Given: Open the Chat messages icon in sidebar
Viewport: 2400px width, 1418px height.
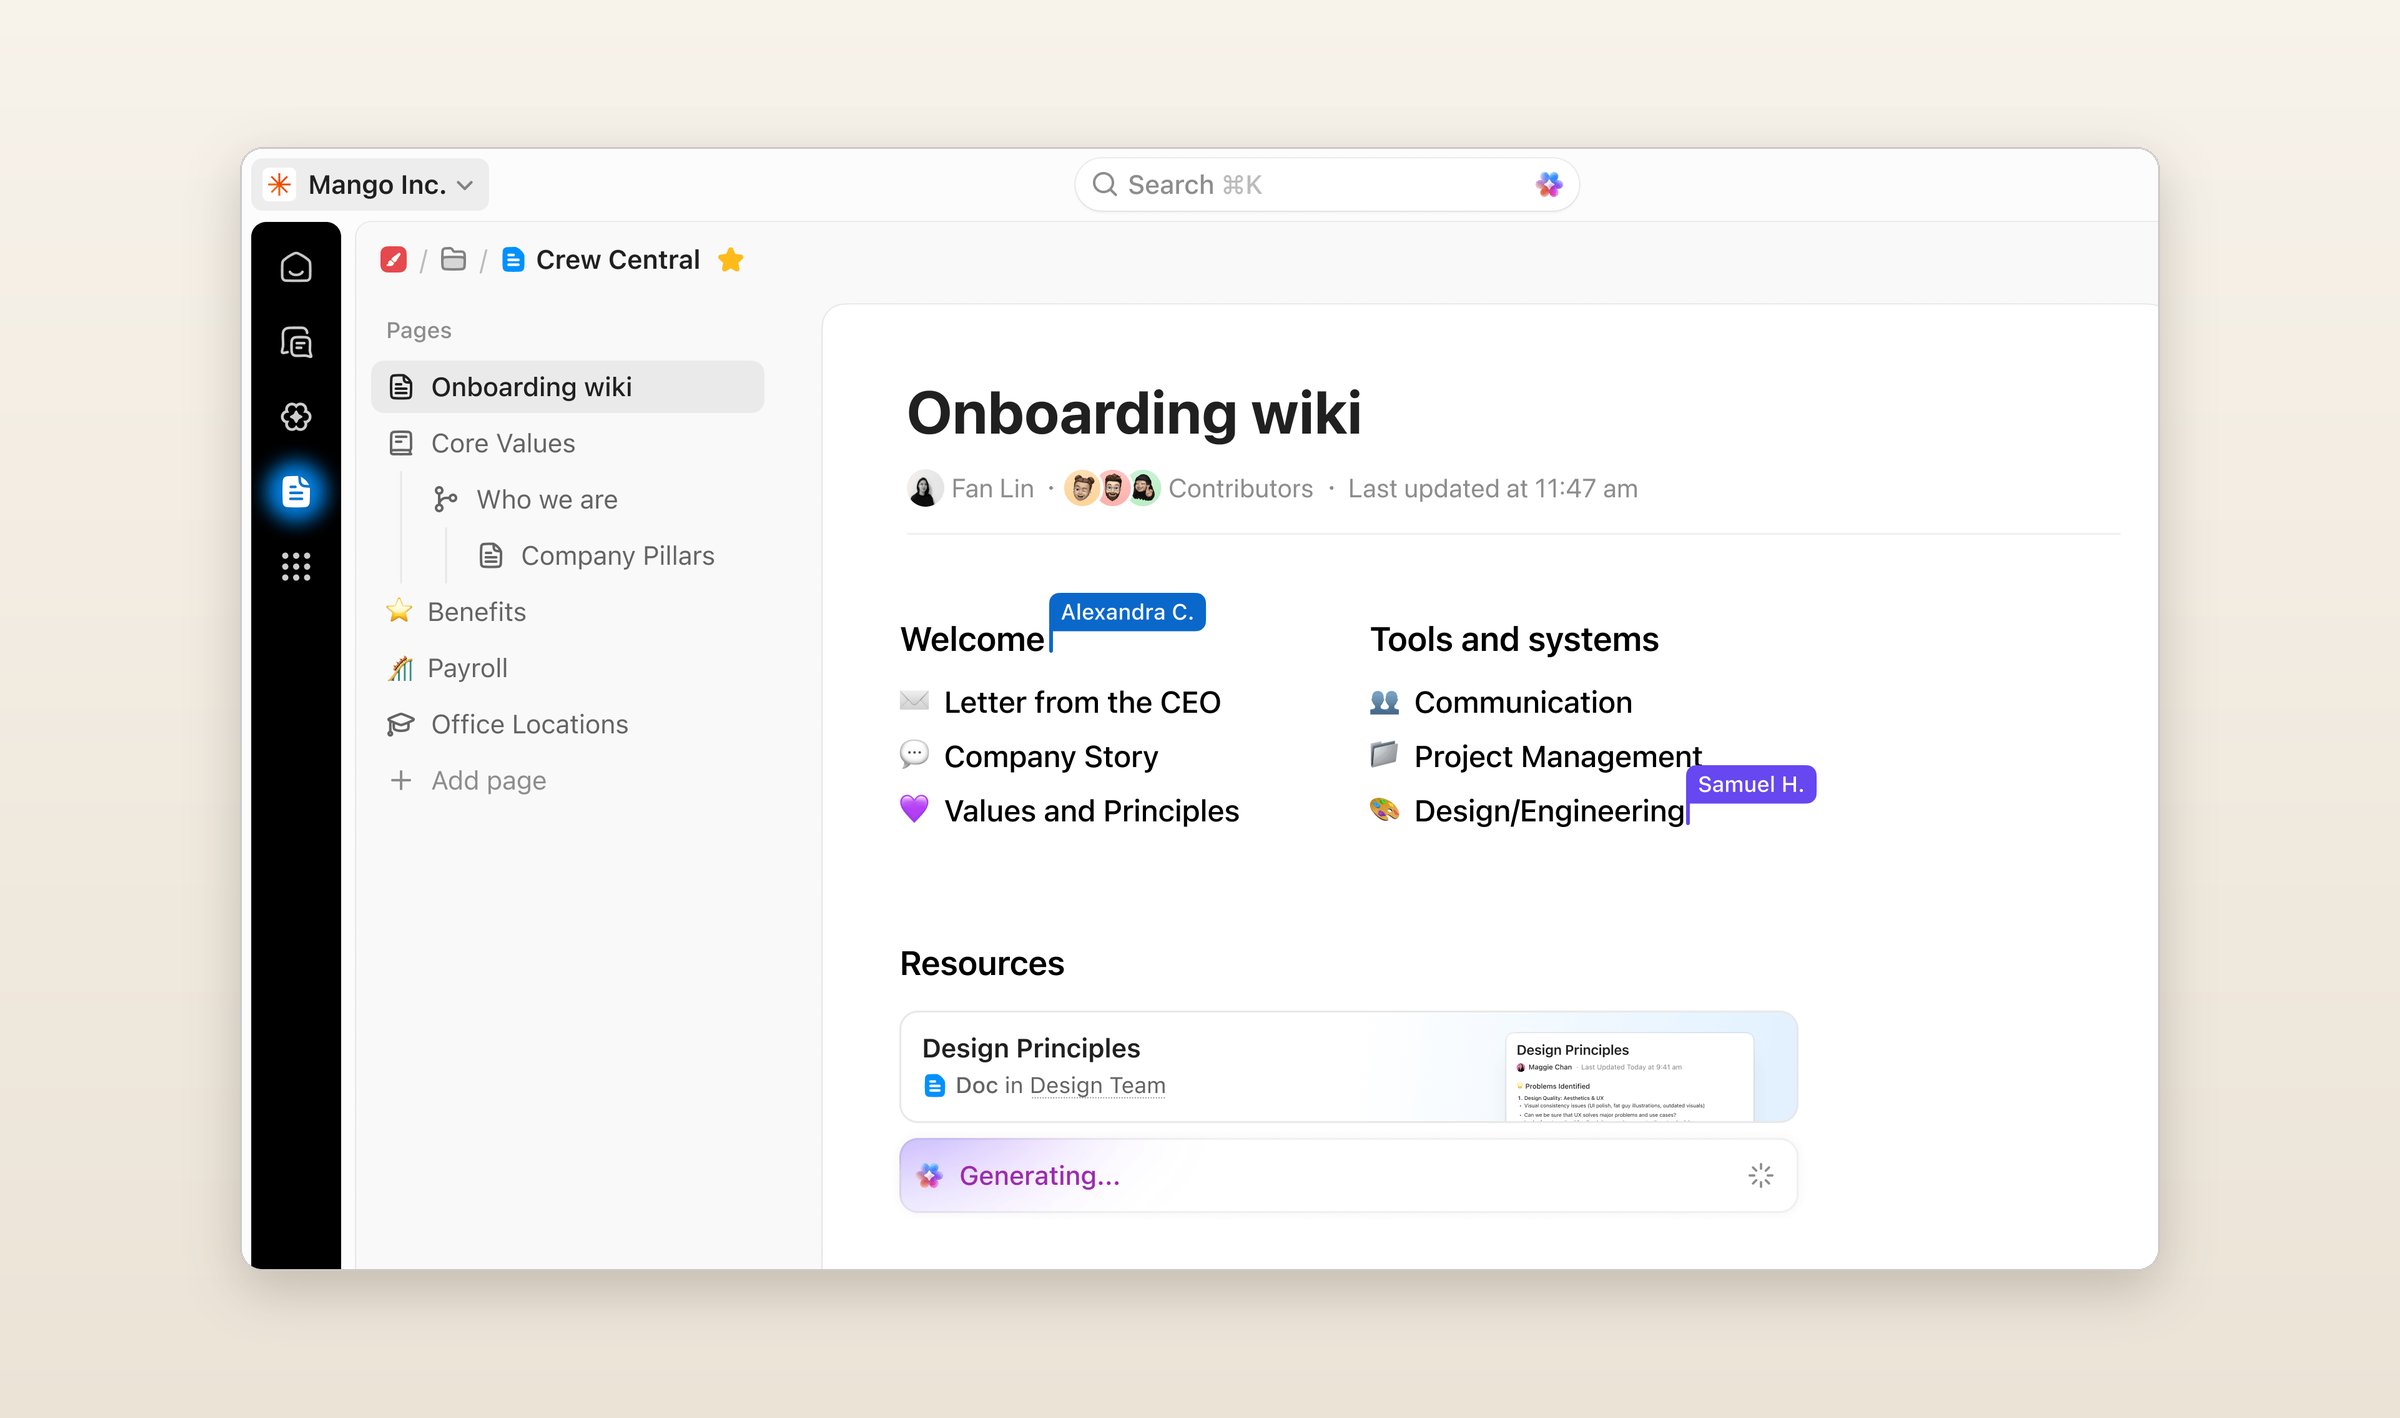Looking at the screenshot, I should point(296,342).
